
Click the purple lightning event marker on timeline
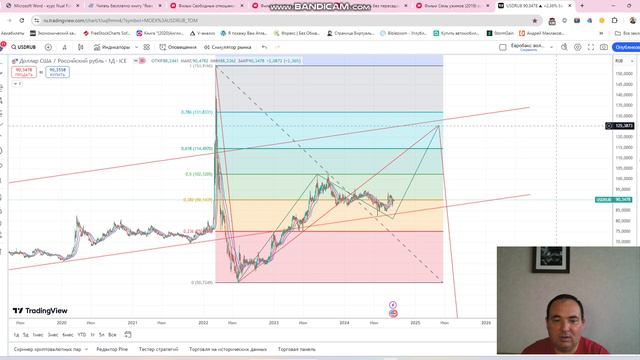393,305
